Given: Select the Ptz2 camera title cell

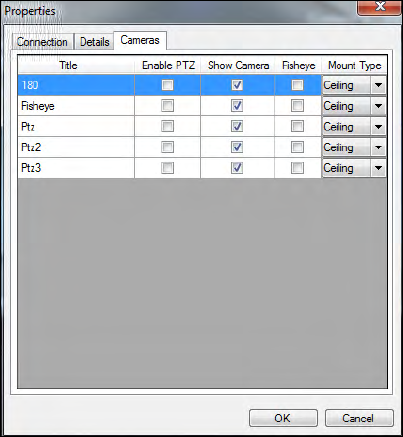Looking at the screenshot, I should tap(76, 147).
